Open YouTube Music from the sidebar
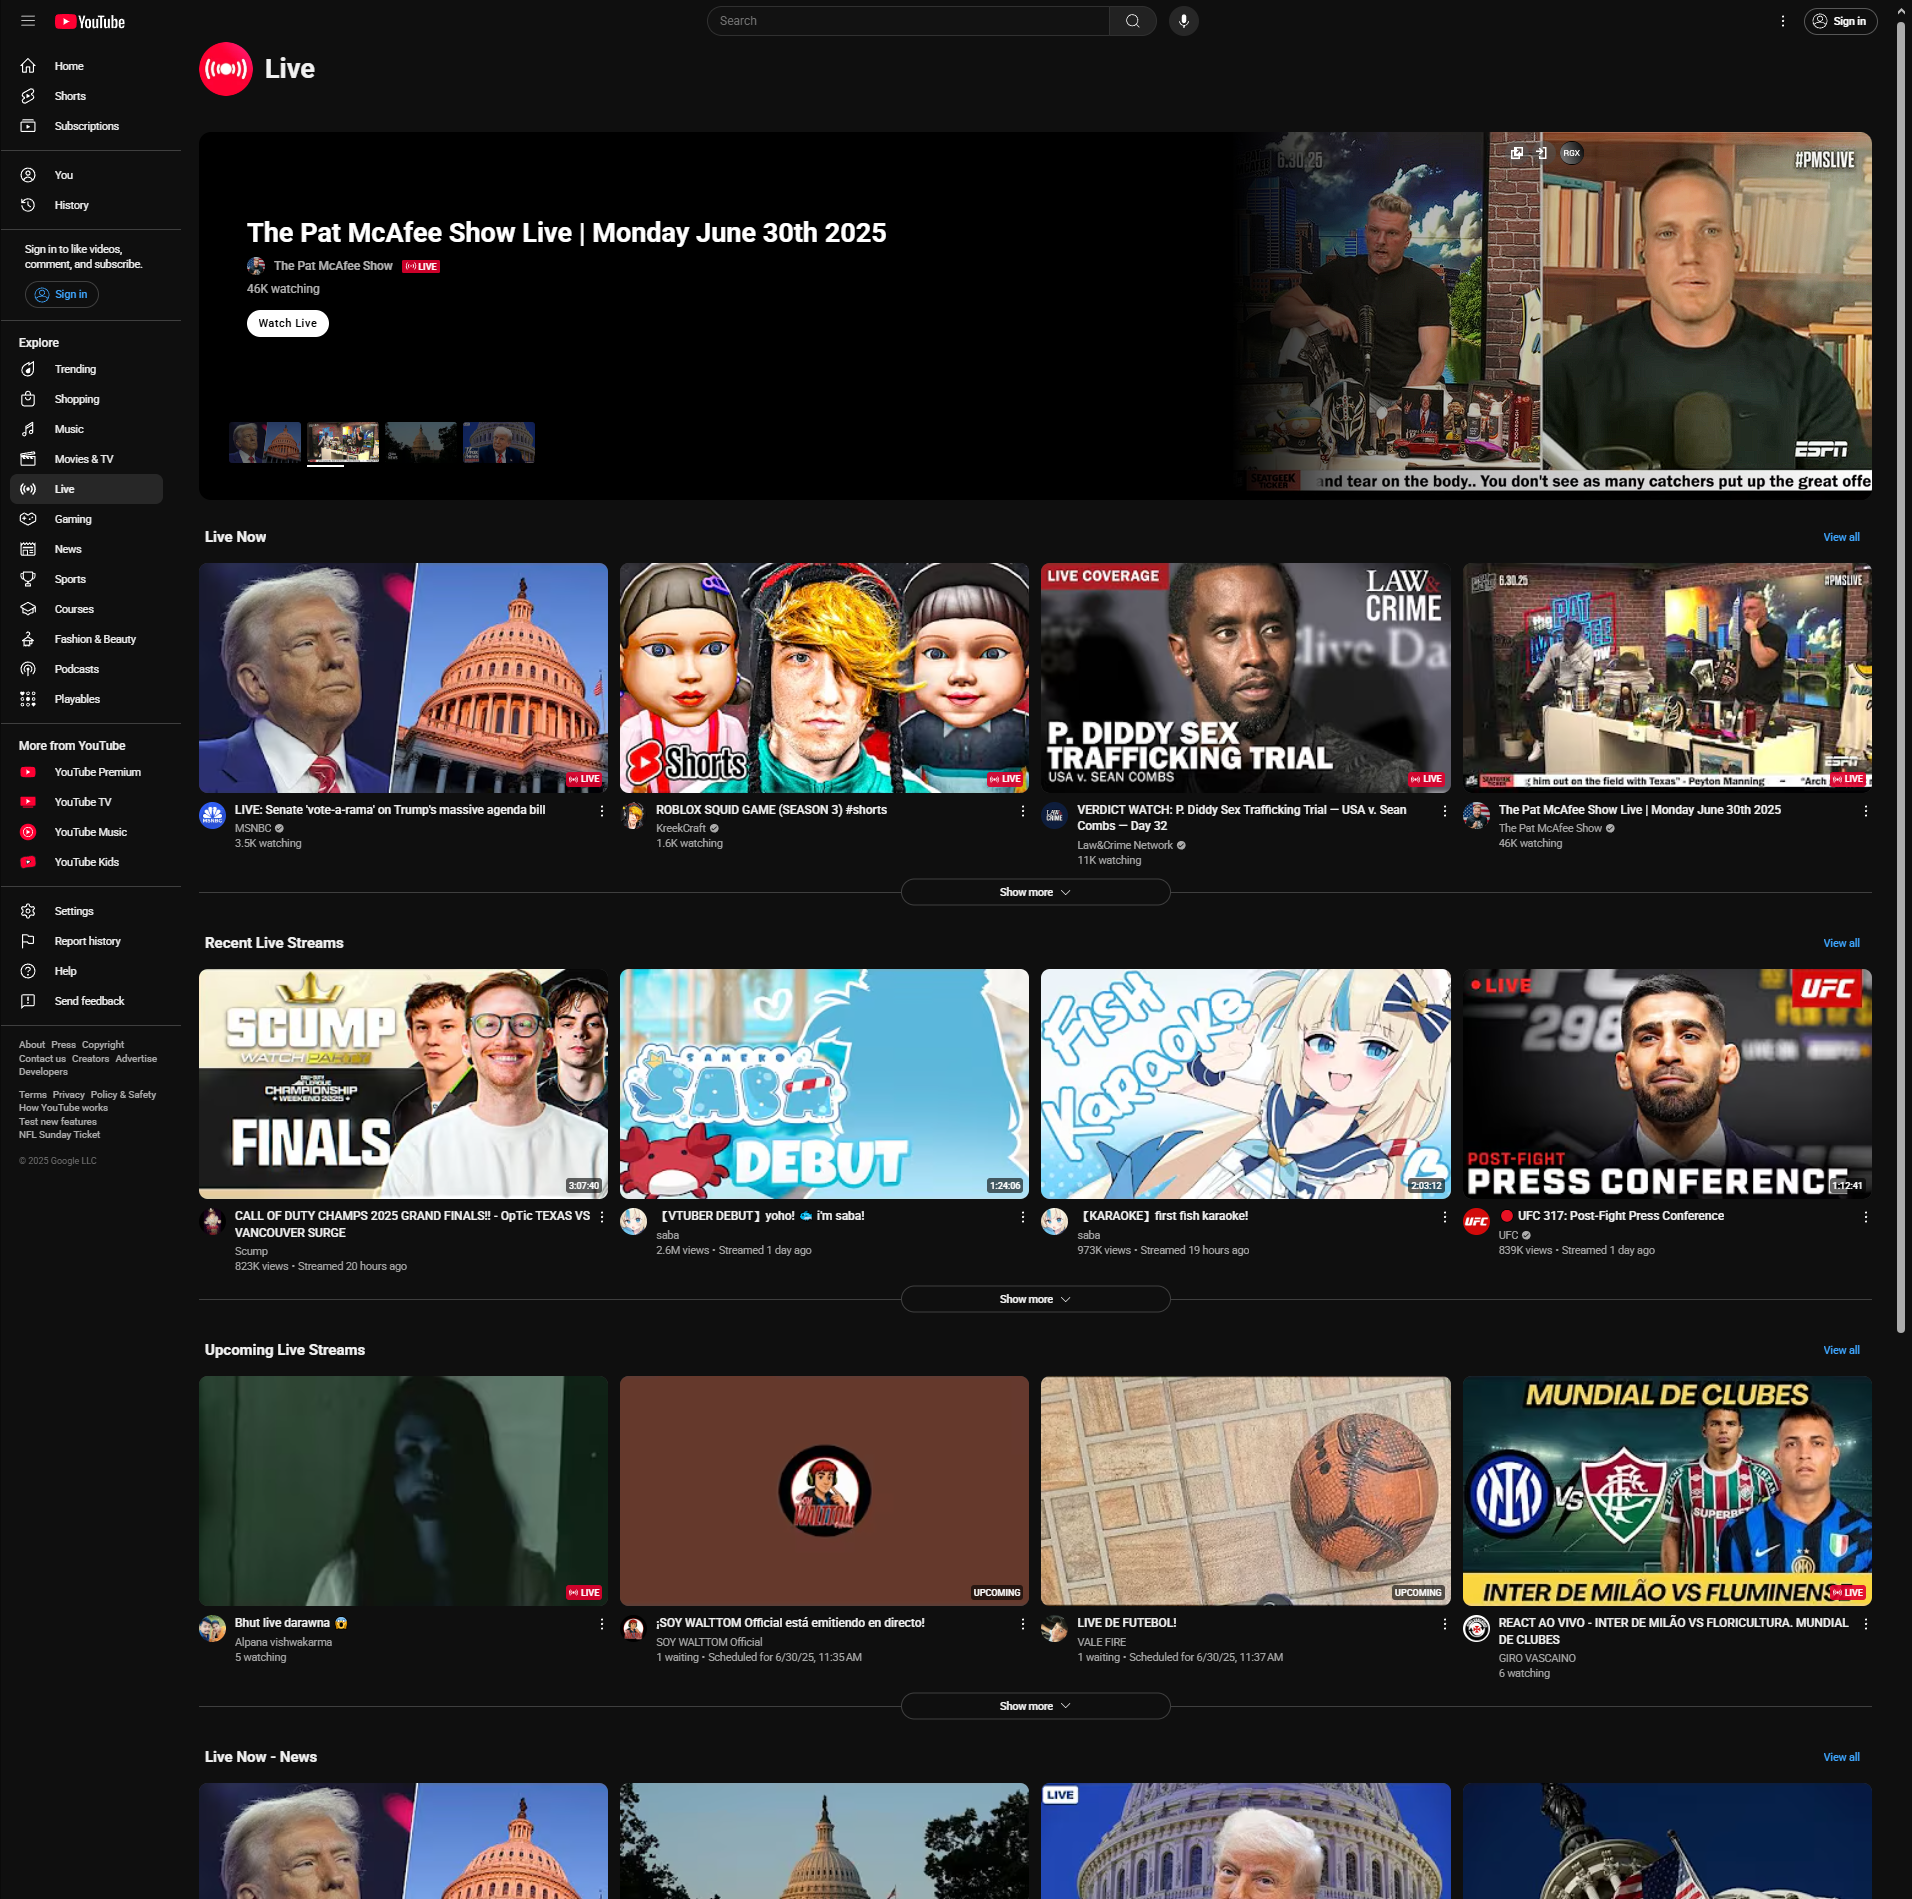The height and width of the screenshot is (1899, 1912). point(90,832)
